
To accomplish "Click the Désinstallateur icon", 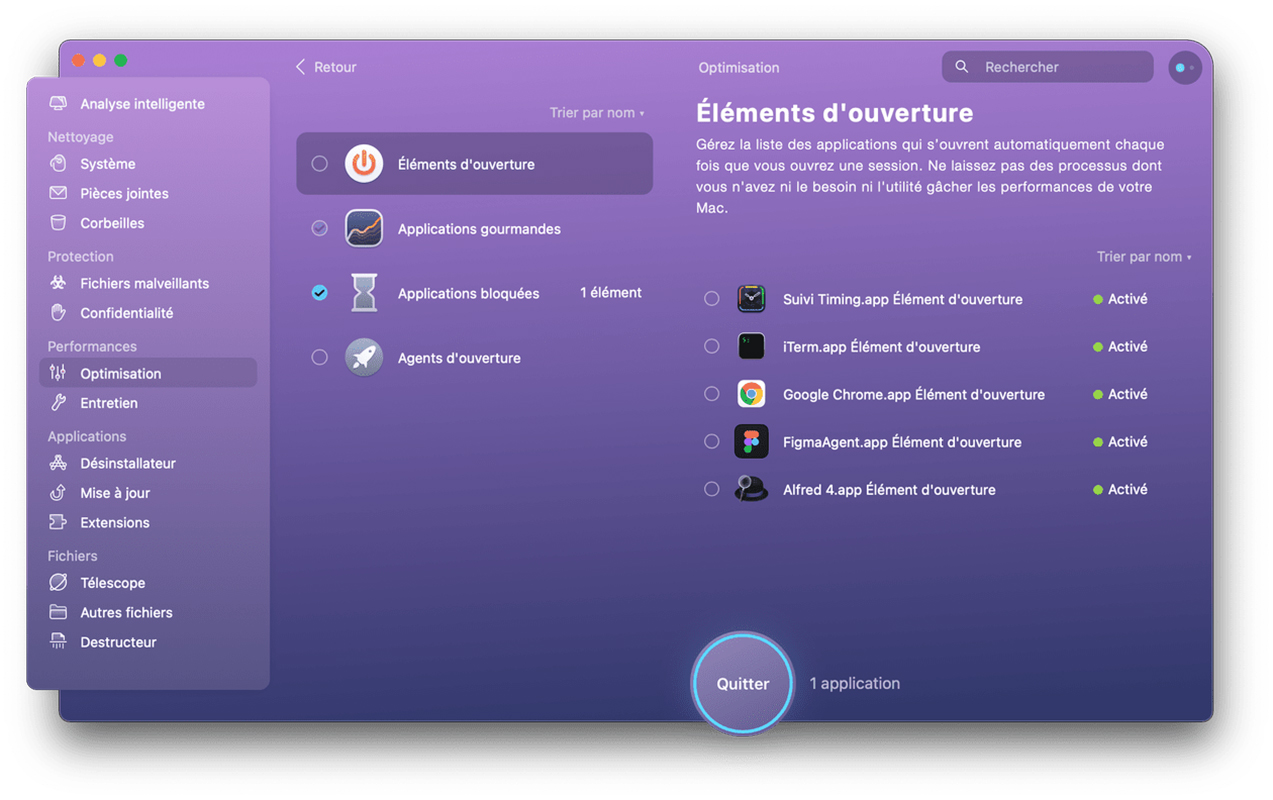I will click(x=58, y=463).
